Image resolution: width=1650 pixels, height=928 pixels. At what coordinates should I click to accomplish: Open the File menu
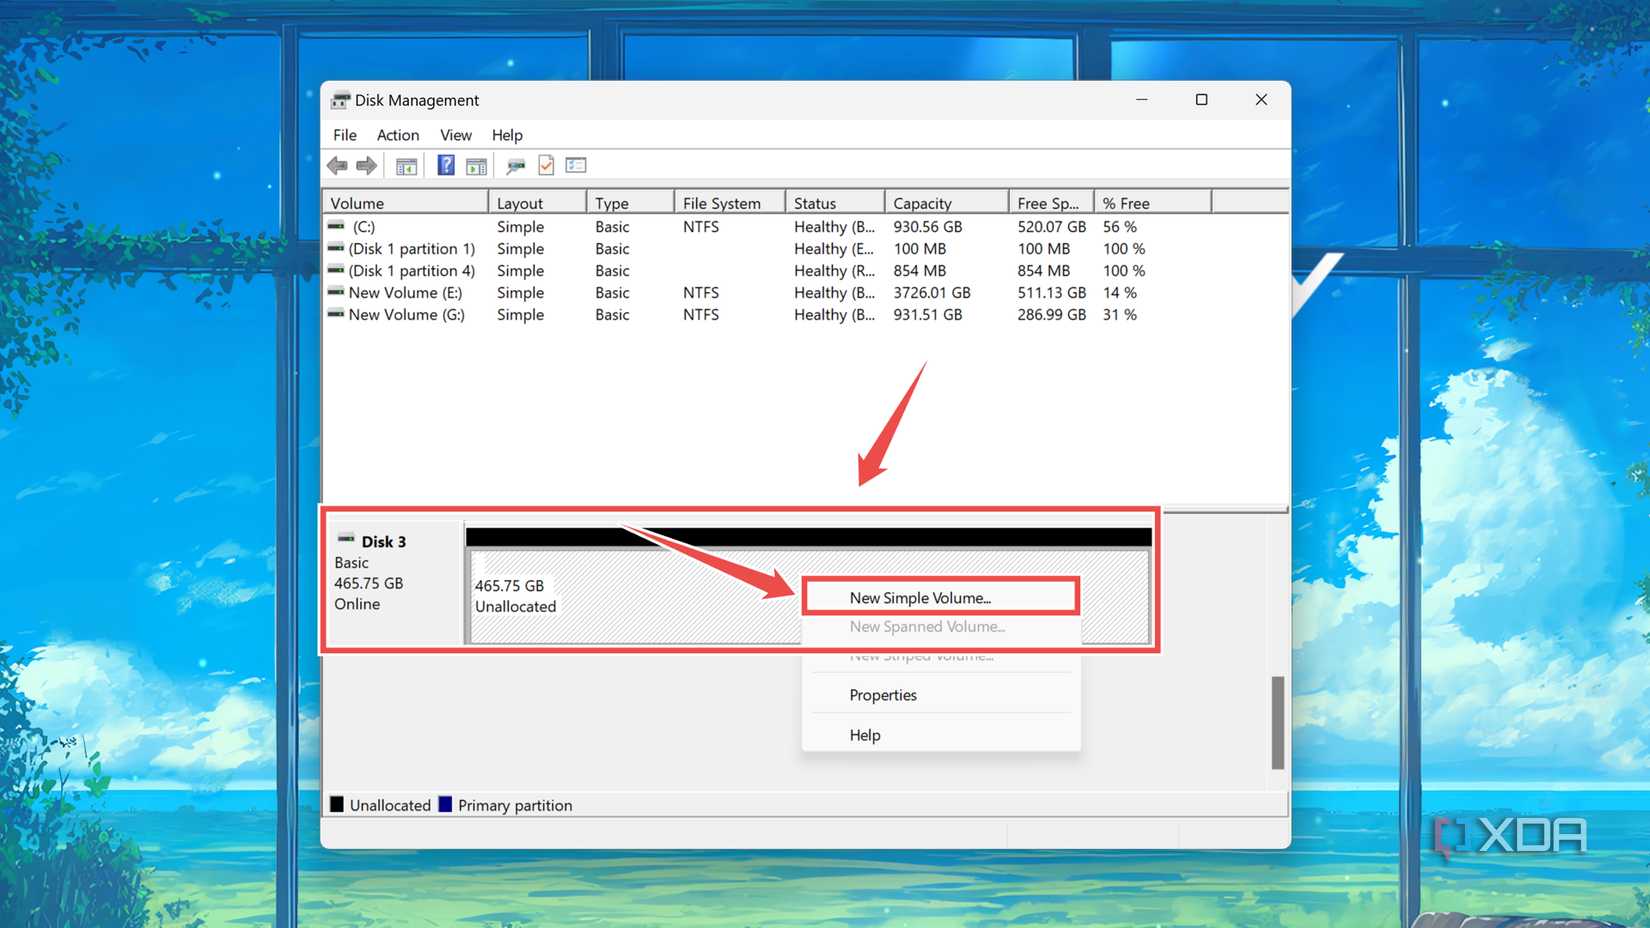pos(344,135)
